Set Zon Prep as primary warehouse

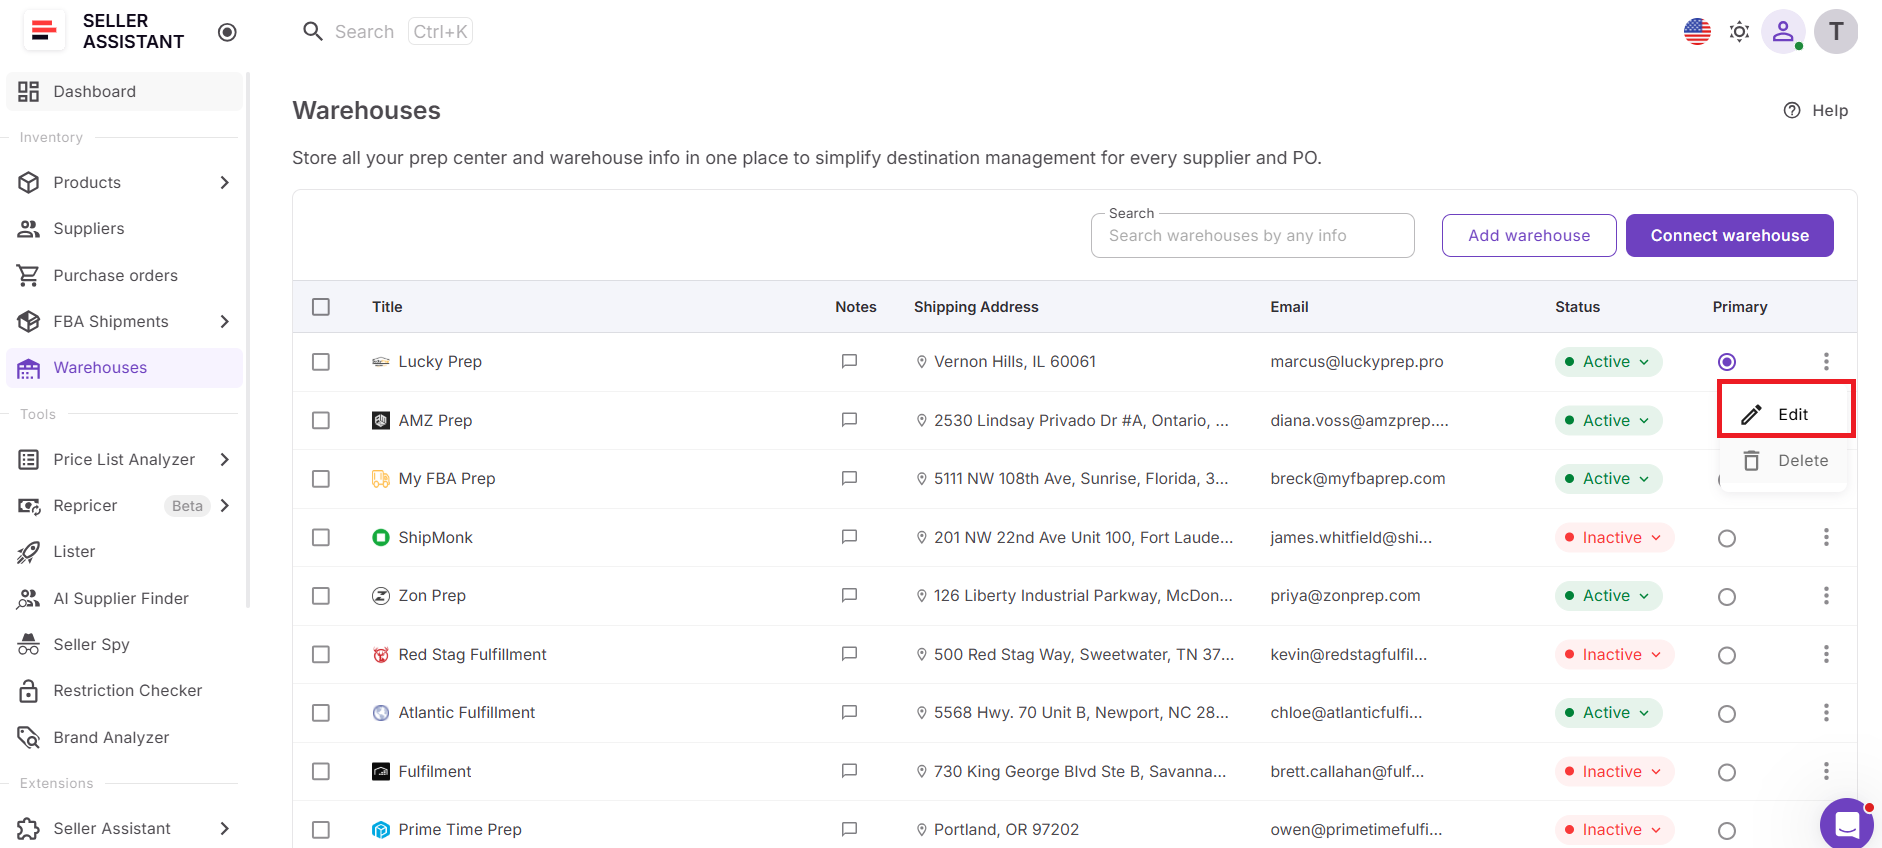click(1727, 597)
